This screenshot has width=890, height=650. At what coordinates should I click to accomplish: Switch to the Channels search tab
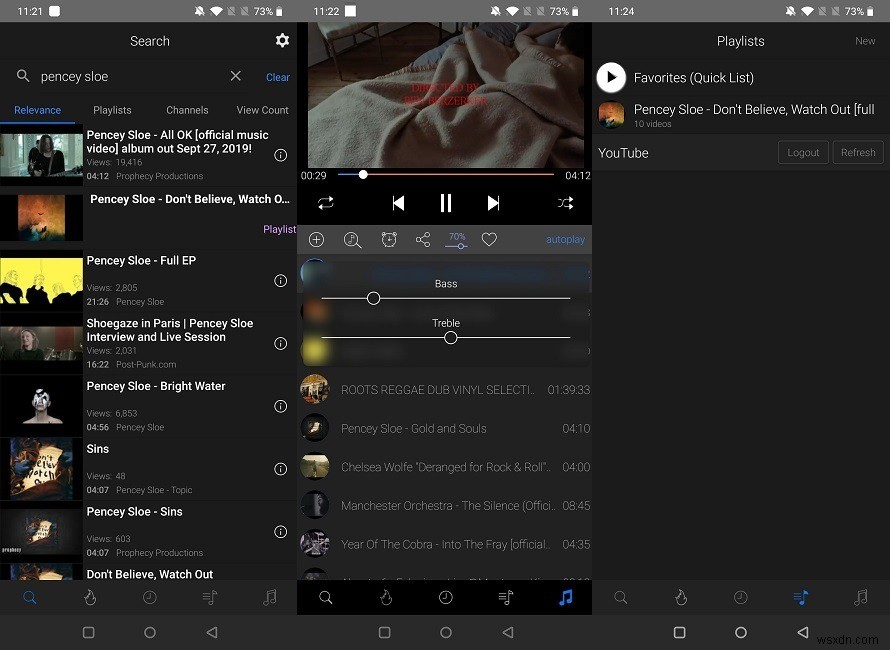[x=187, y=110]
